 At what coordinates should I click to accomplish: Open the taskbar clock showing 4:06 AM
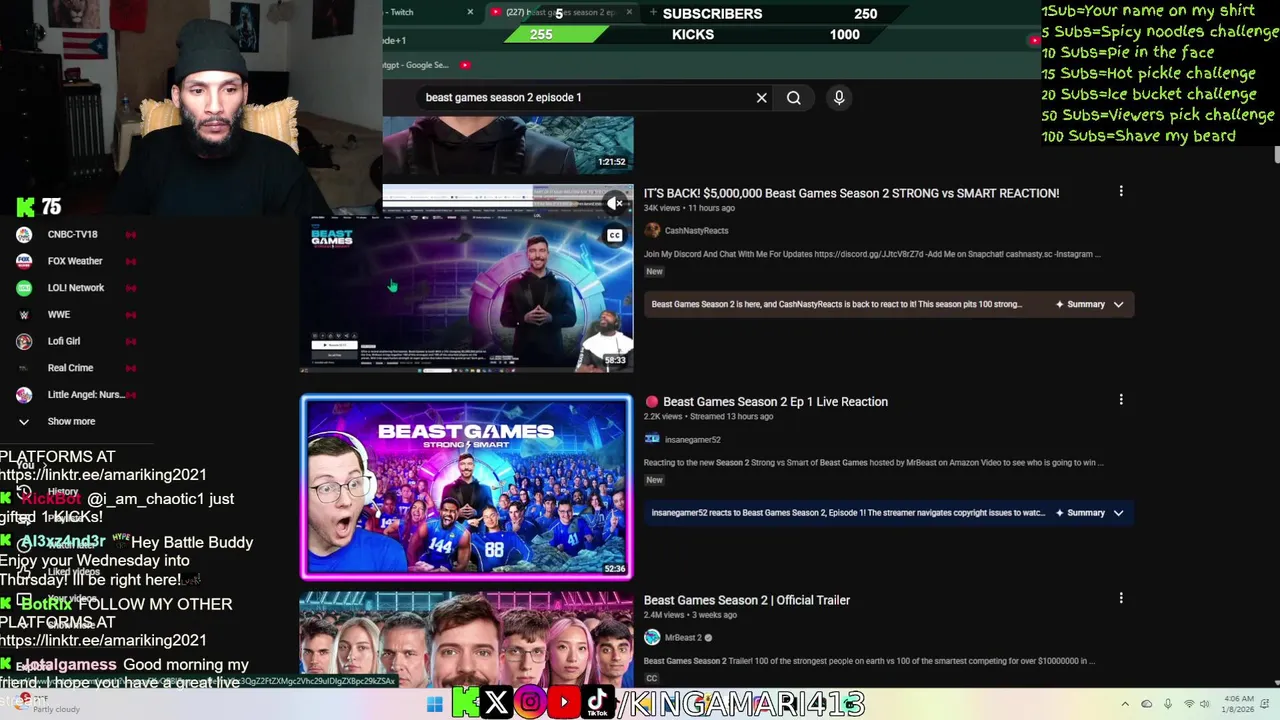pos(1237,704)
